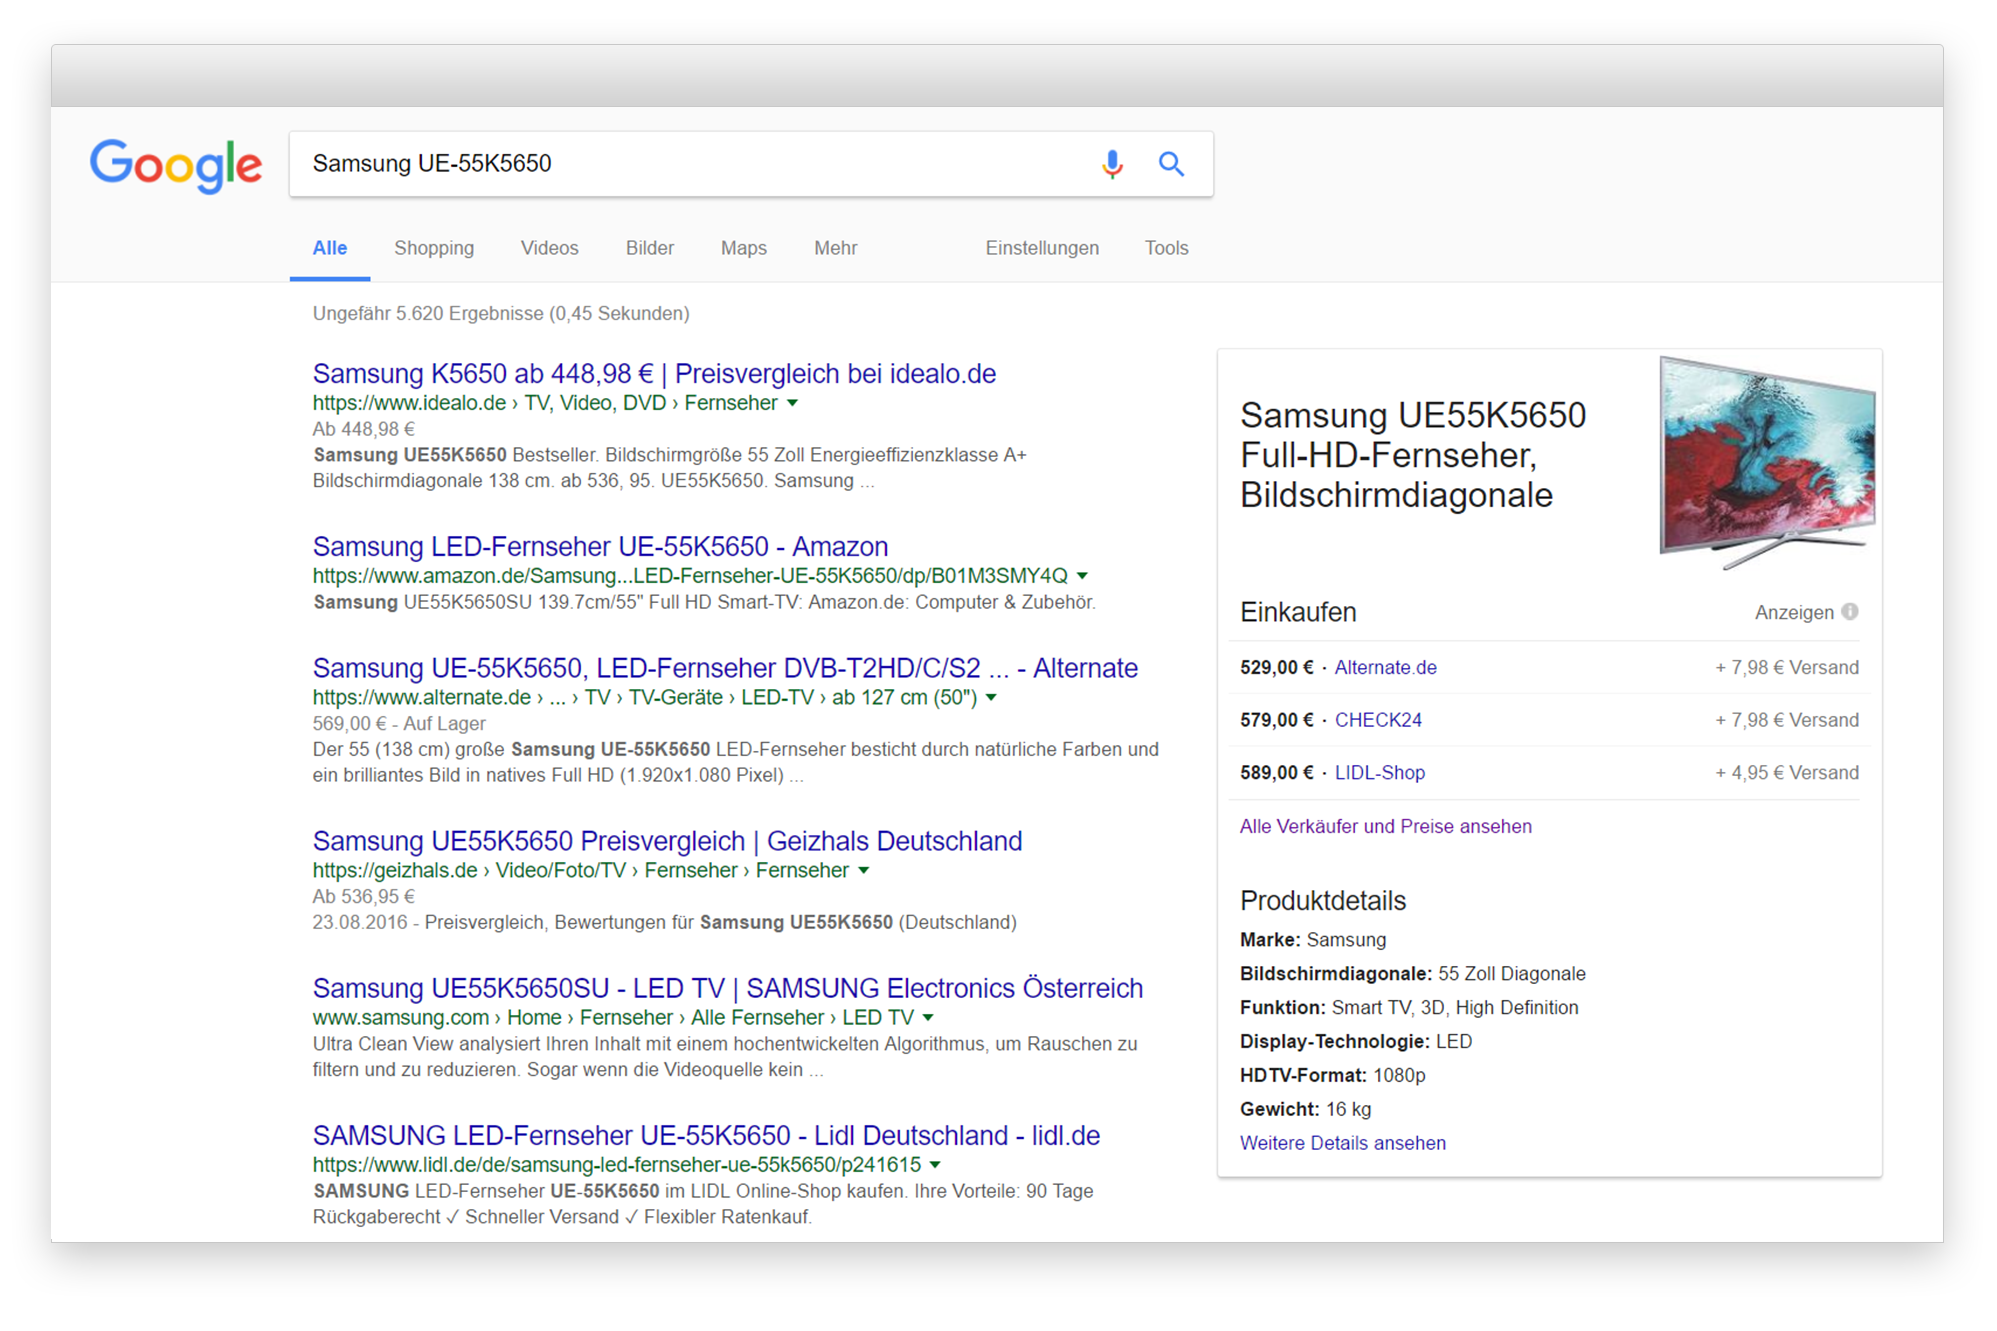Click Alle Verkäufer und Preise ansehen
This screenshot has height=1331, width=1997.
pyautogui.click(x=1385, y=826)
